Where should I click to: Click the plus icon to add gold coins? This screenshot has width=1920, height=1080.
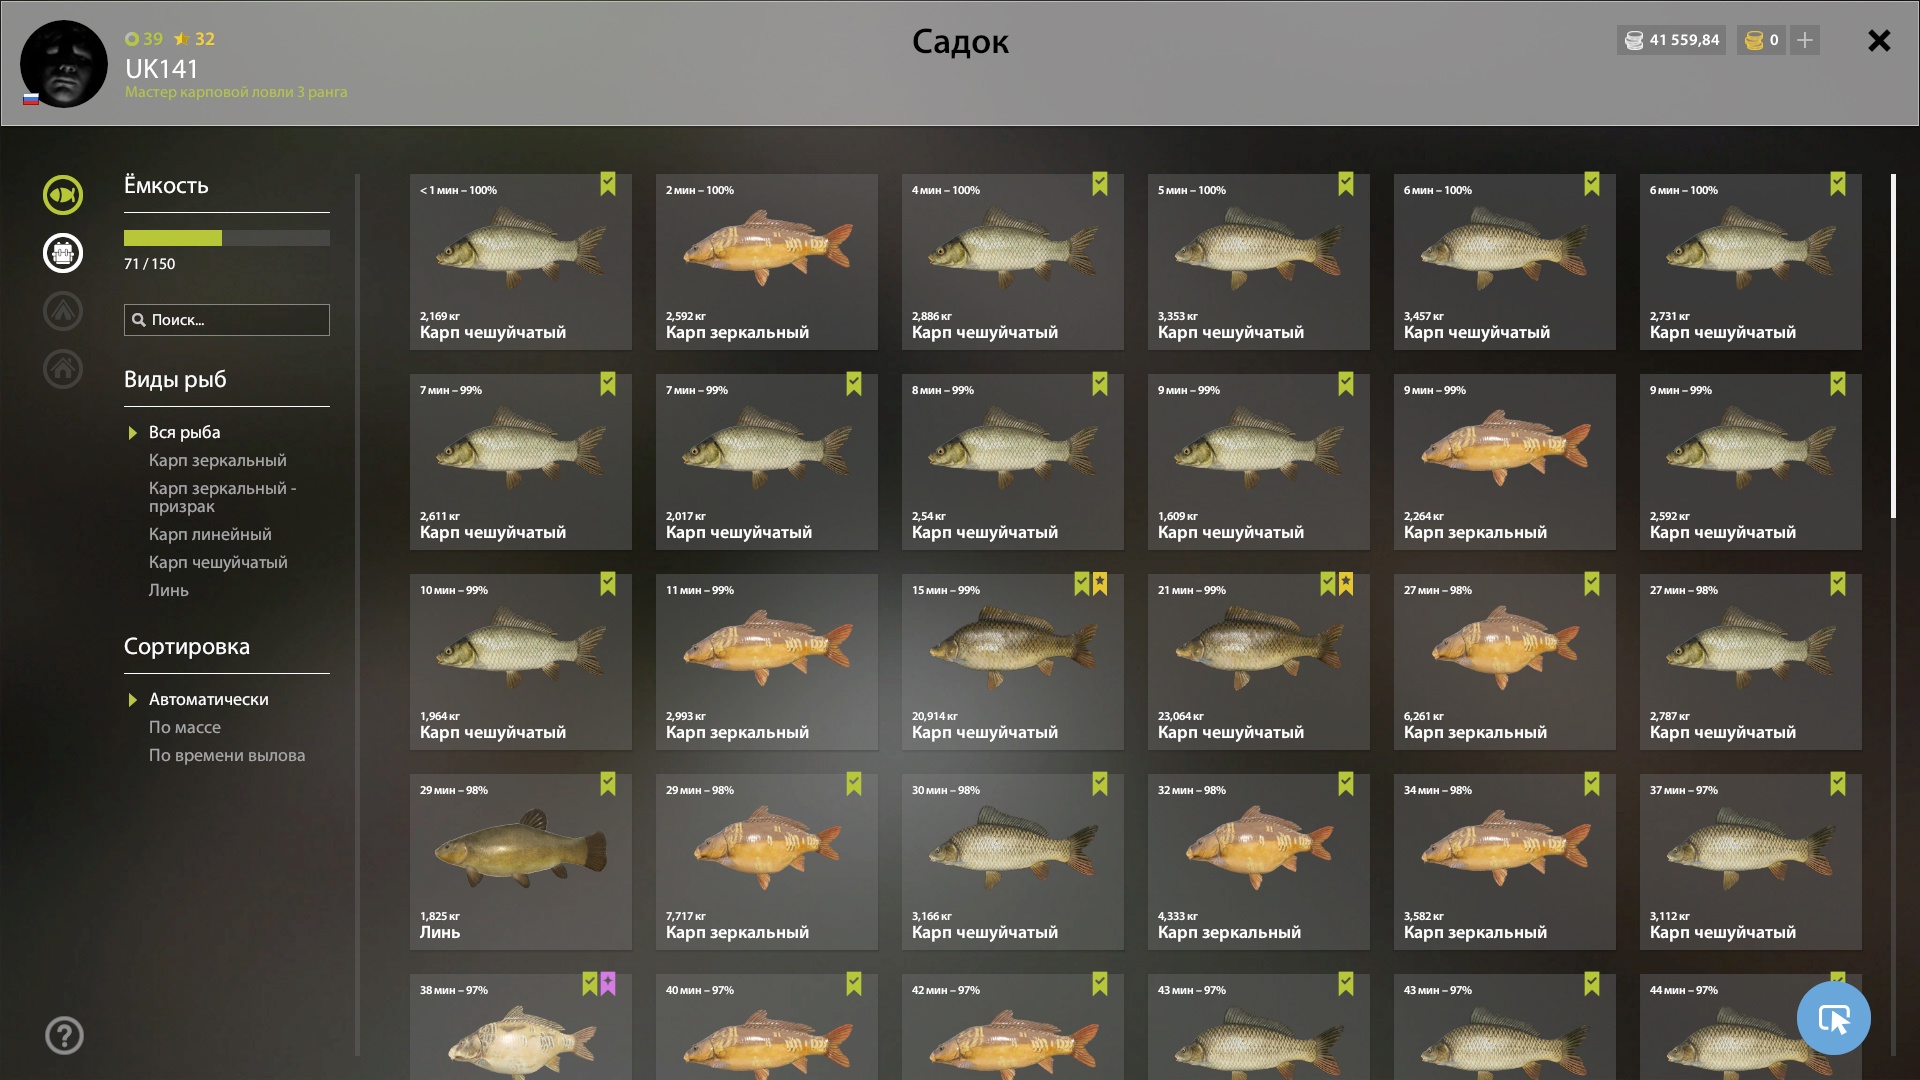[1805, 40]
